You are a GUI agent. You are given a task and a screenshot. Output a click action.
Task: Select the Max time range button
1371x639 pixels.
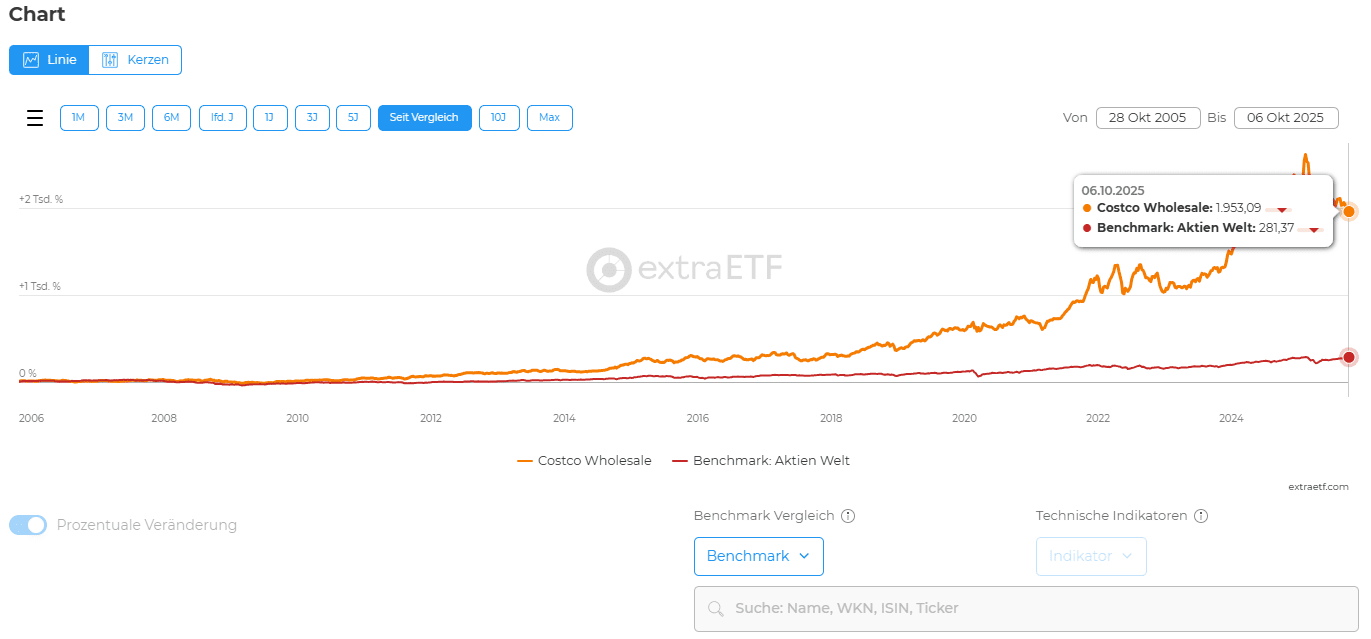pyautogui.click(x=549, y=118)
